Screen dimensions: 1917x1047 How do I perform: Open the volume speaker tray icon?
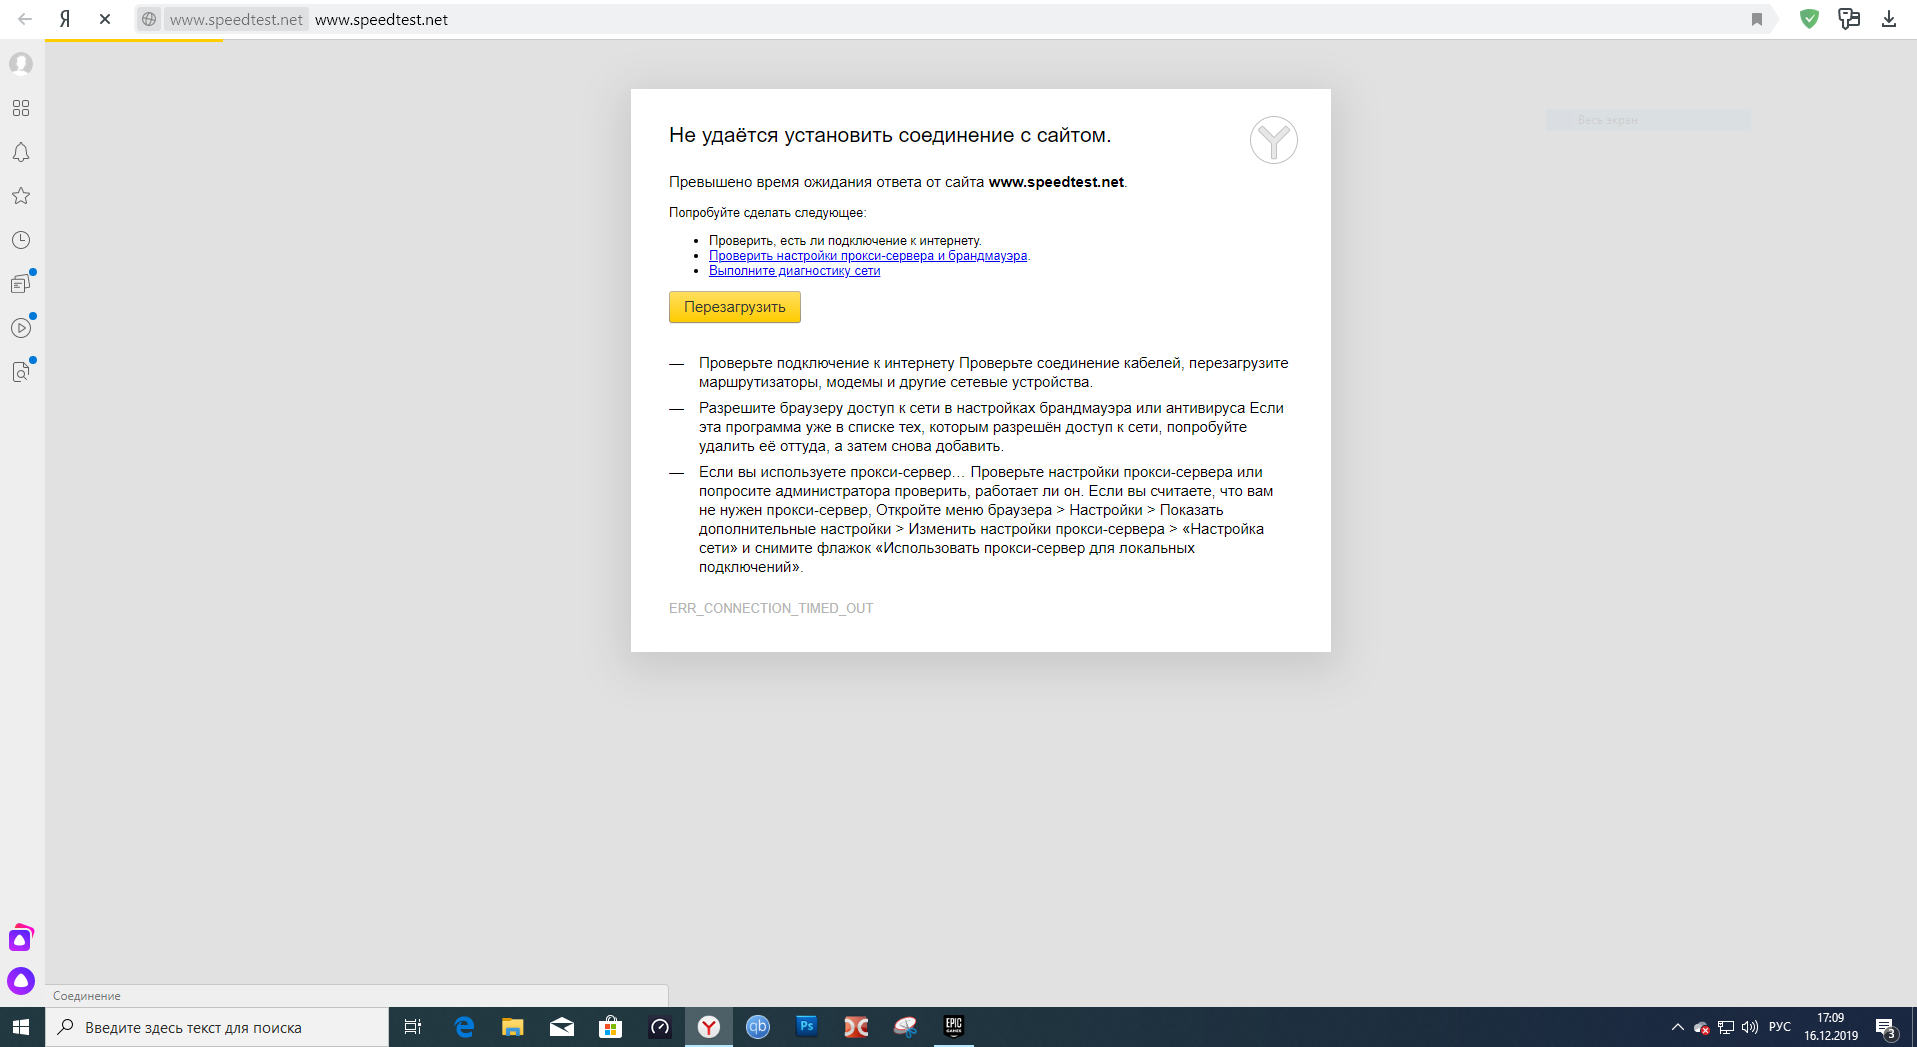[x=1750, y=1027]
